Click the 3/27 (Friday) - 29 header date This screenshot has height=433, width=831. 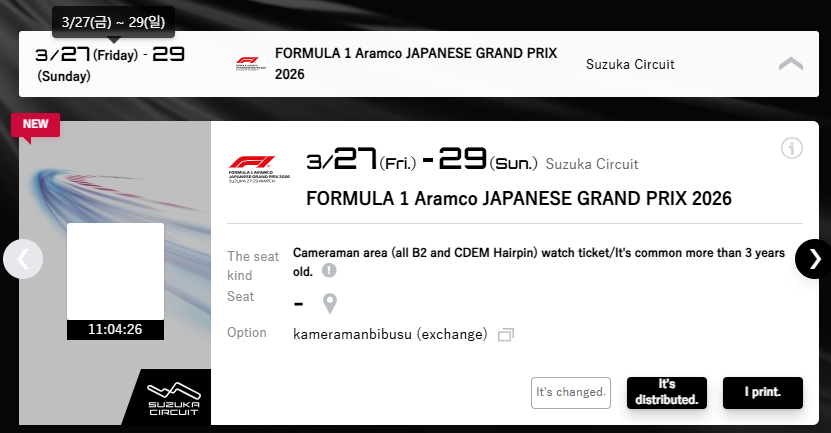110,63
